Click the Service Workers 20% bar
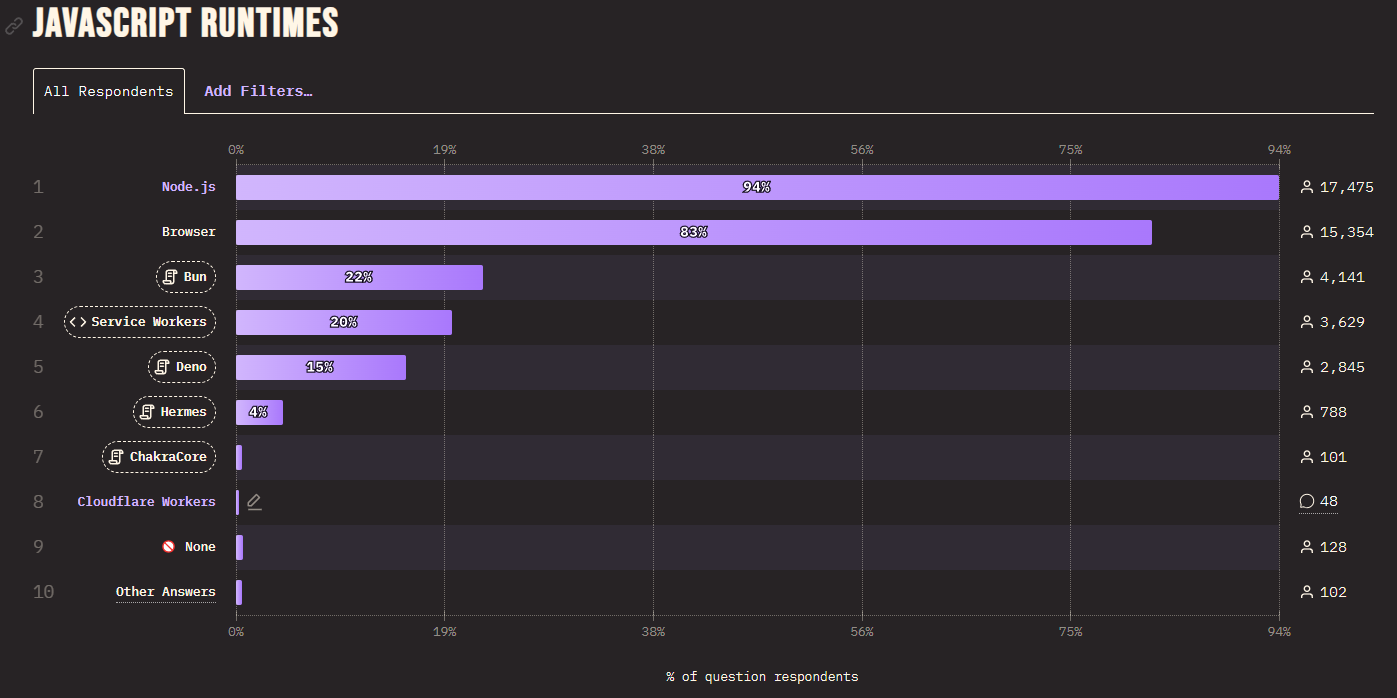 344,322
